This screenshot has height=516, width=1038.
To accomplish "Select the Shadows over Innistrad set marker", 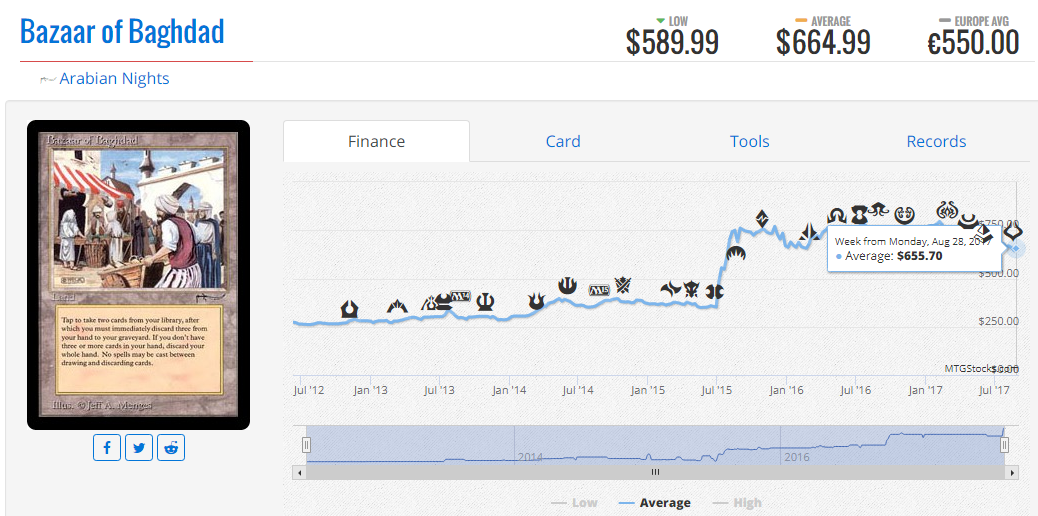I will click(x=837, y=216).
